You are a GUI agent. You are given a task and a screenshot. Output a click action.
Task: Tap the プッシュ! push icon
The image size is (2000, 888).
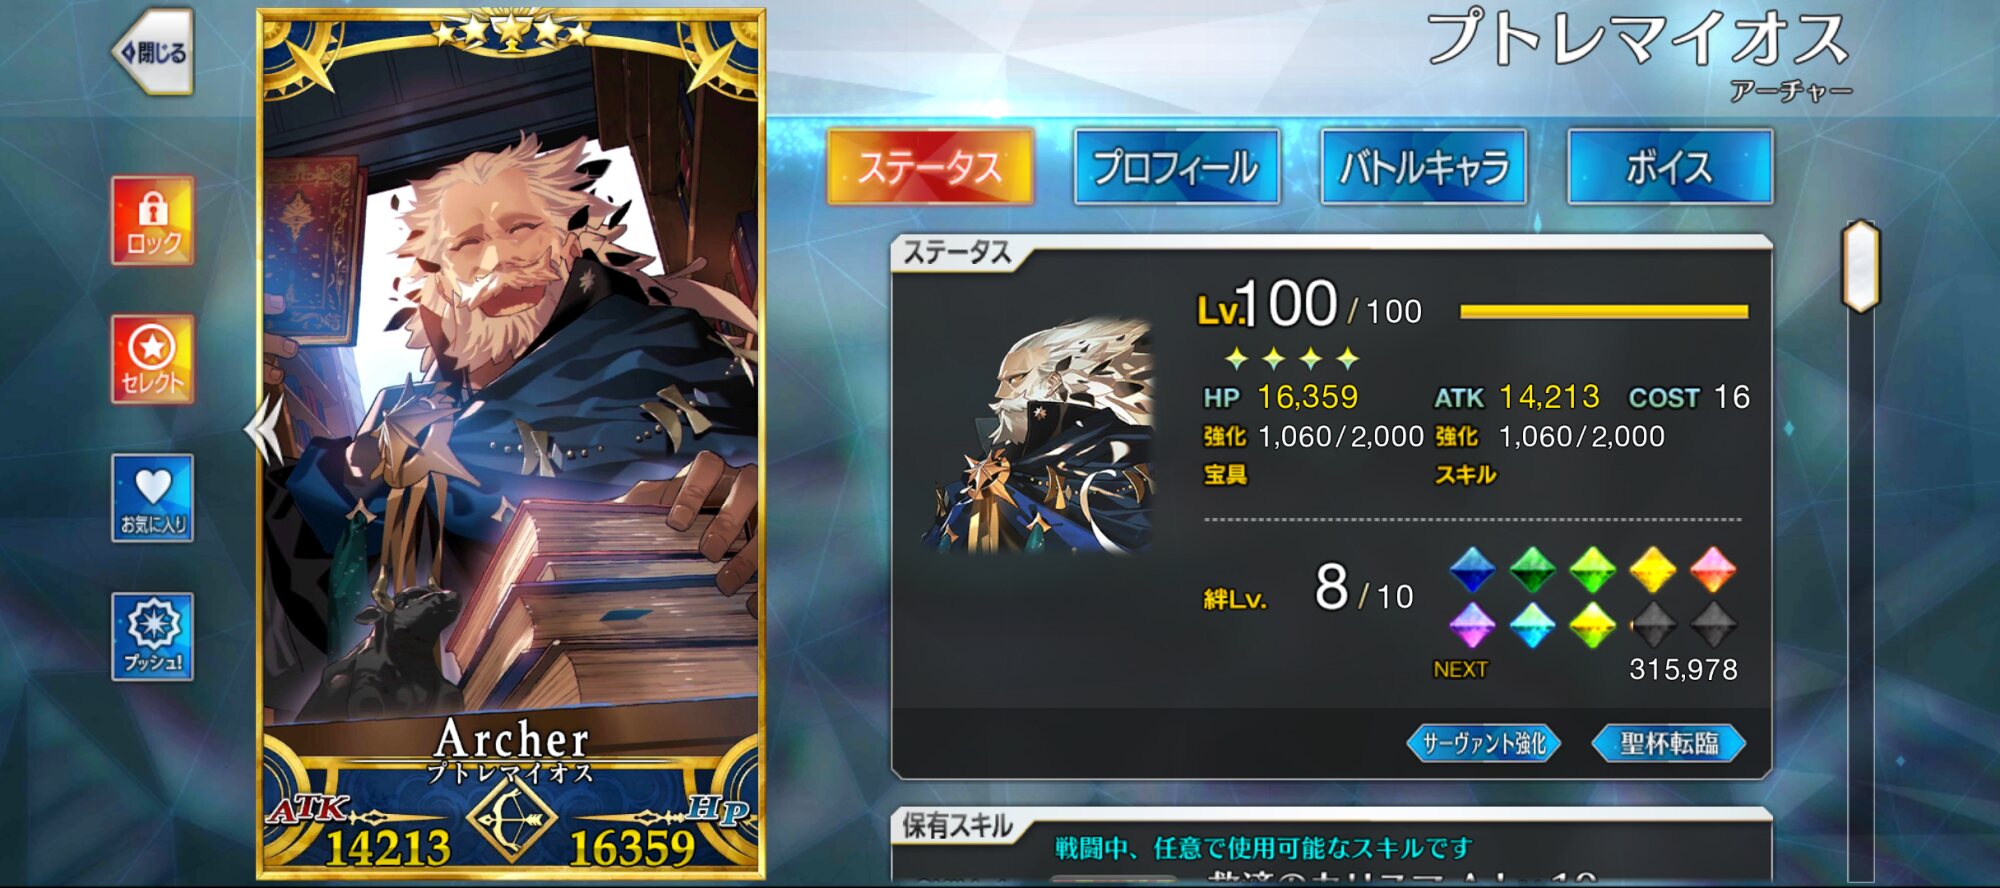coord(152,637)
